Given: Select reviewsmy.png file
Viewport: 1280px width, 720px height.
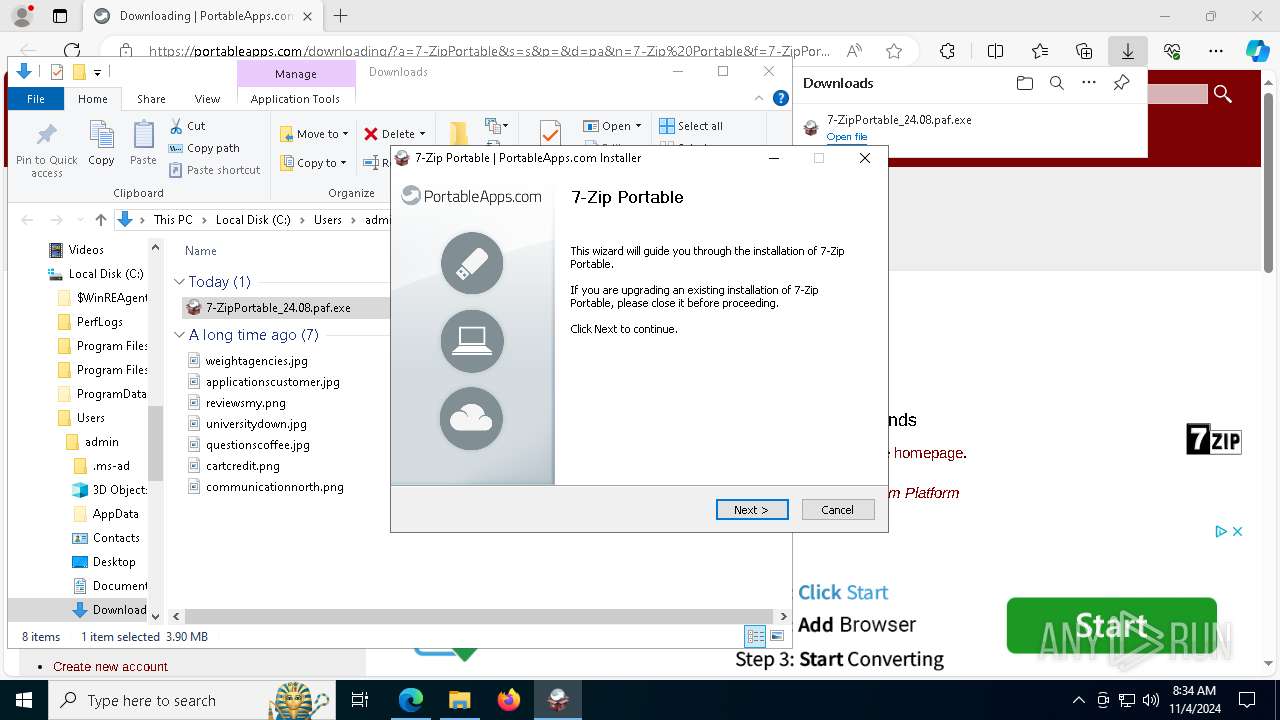Looking at the screenshot, I should [x=245, y=403].
